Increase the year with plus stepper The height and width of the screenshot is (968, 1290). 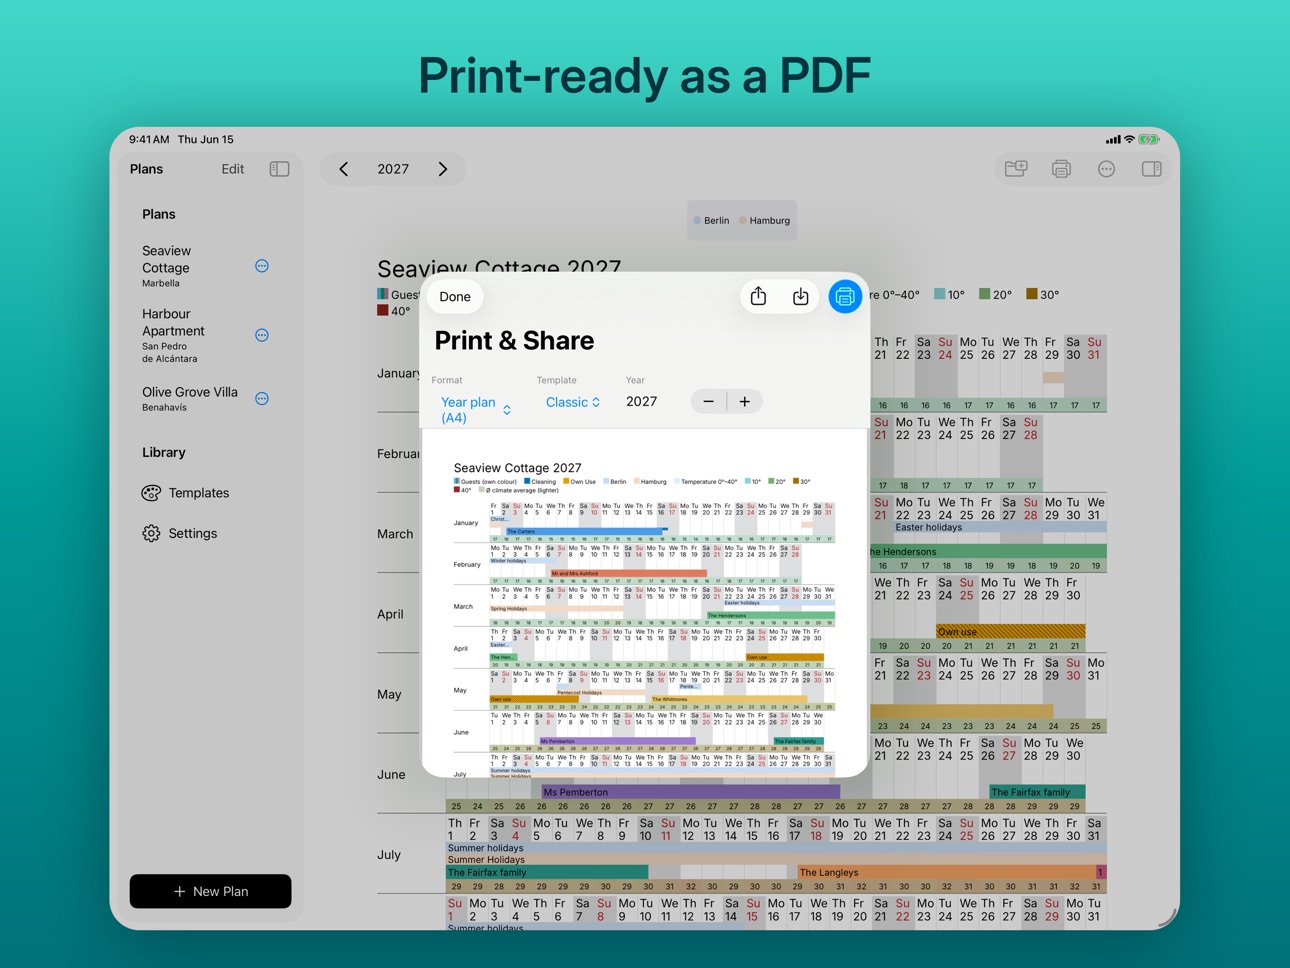[745, 401]
